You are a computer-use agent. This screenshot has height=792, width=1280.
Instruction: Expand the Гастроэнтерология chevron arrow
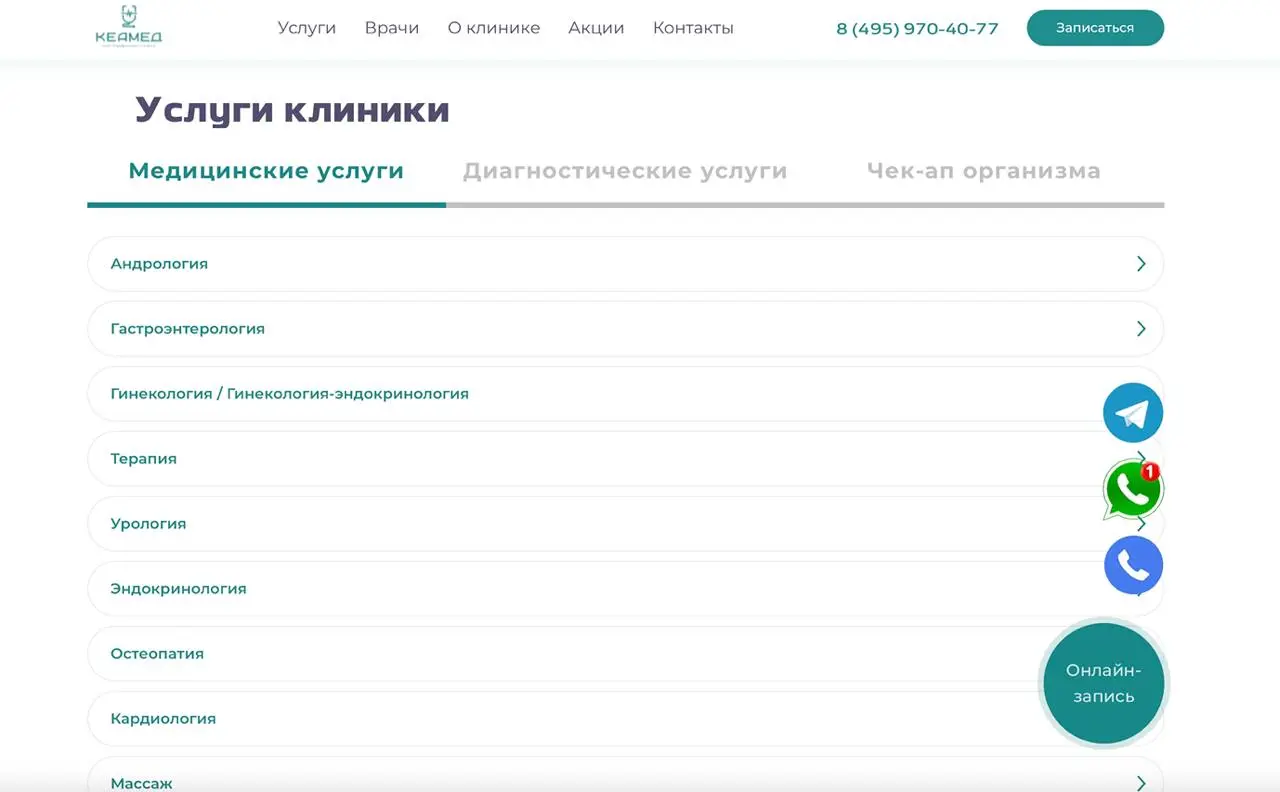pos(1141,329)
